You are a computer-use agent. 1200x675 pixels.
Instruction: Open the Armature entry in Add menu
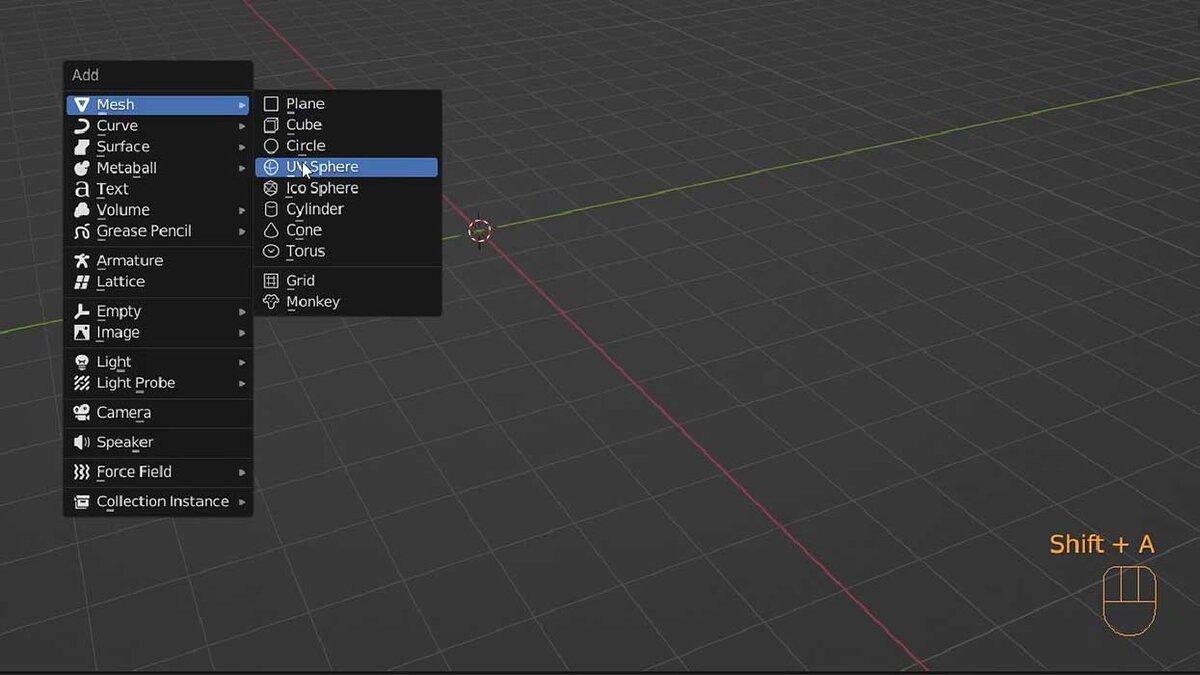pos(157,261)
